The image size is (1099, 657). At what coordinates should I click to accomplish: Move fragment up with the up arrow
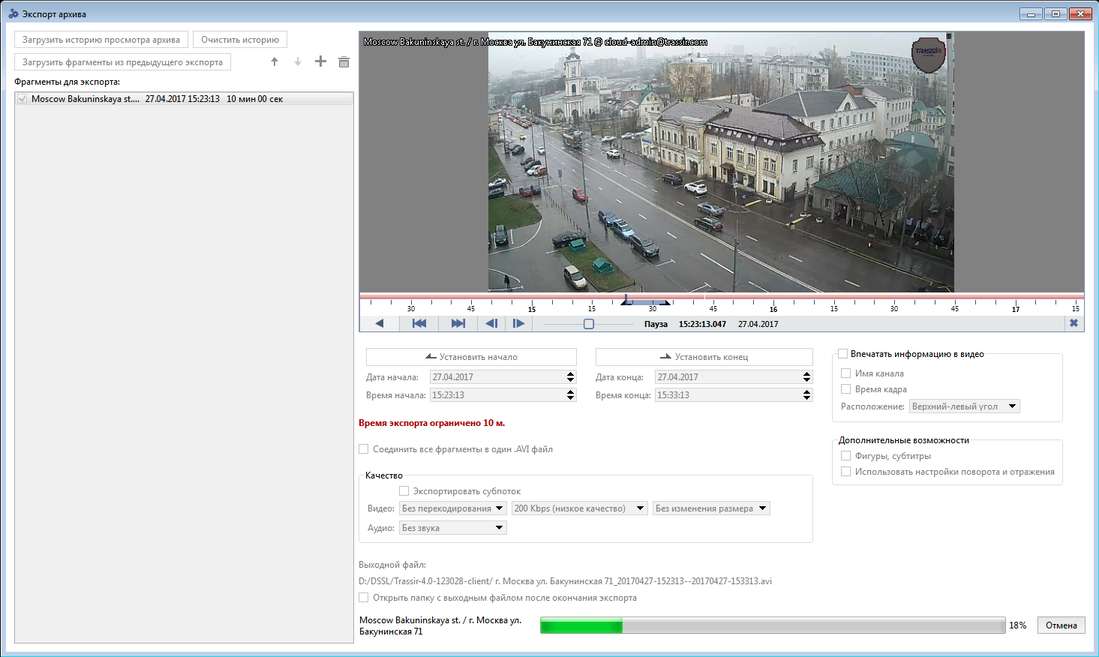tap(275, 62)
